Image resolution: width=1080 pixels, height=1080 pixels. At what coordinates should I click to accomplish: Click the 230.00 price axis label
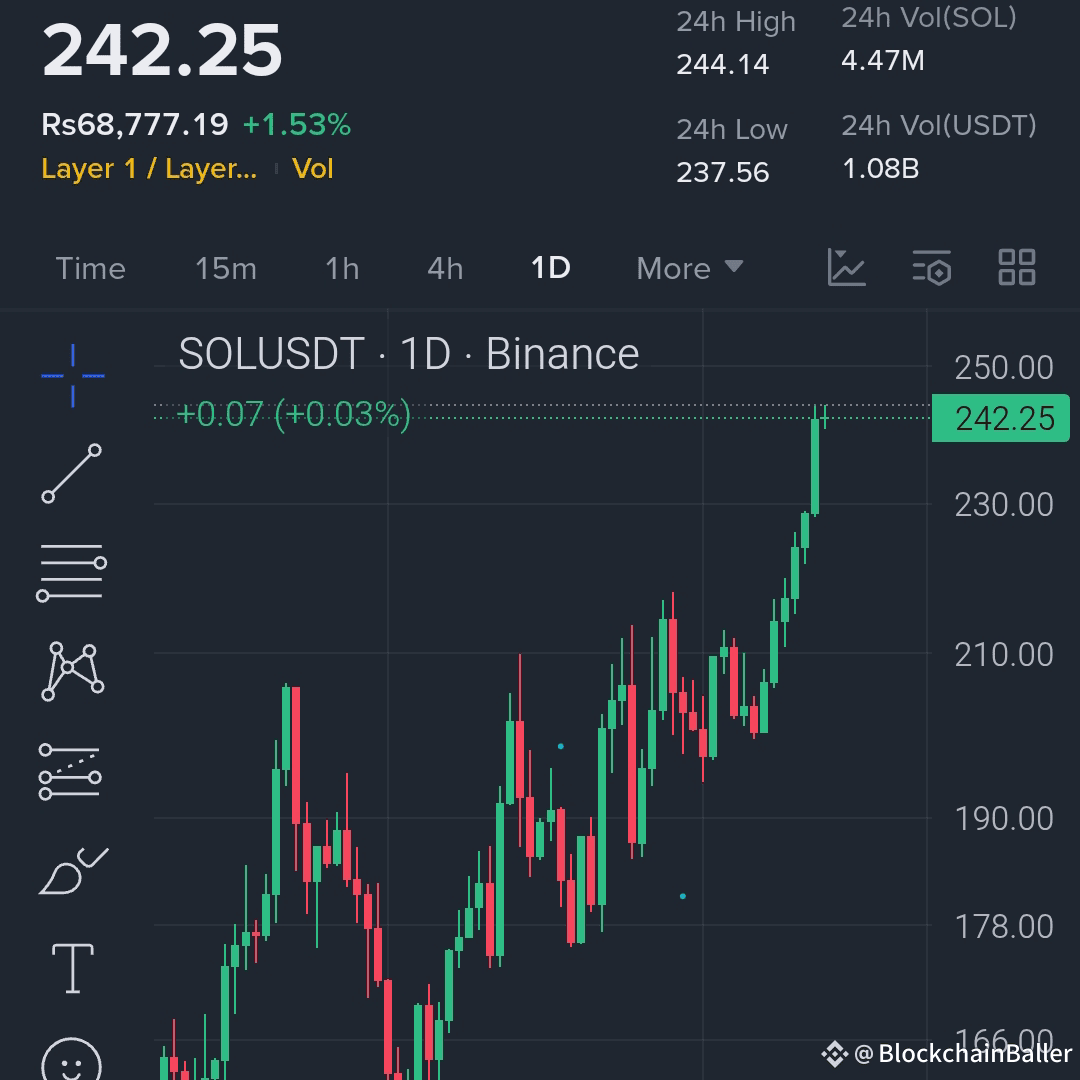pos(1004,505)
